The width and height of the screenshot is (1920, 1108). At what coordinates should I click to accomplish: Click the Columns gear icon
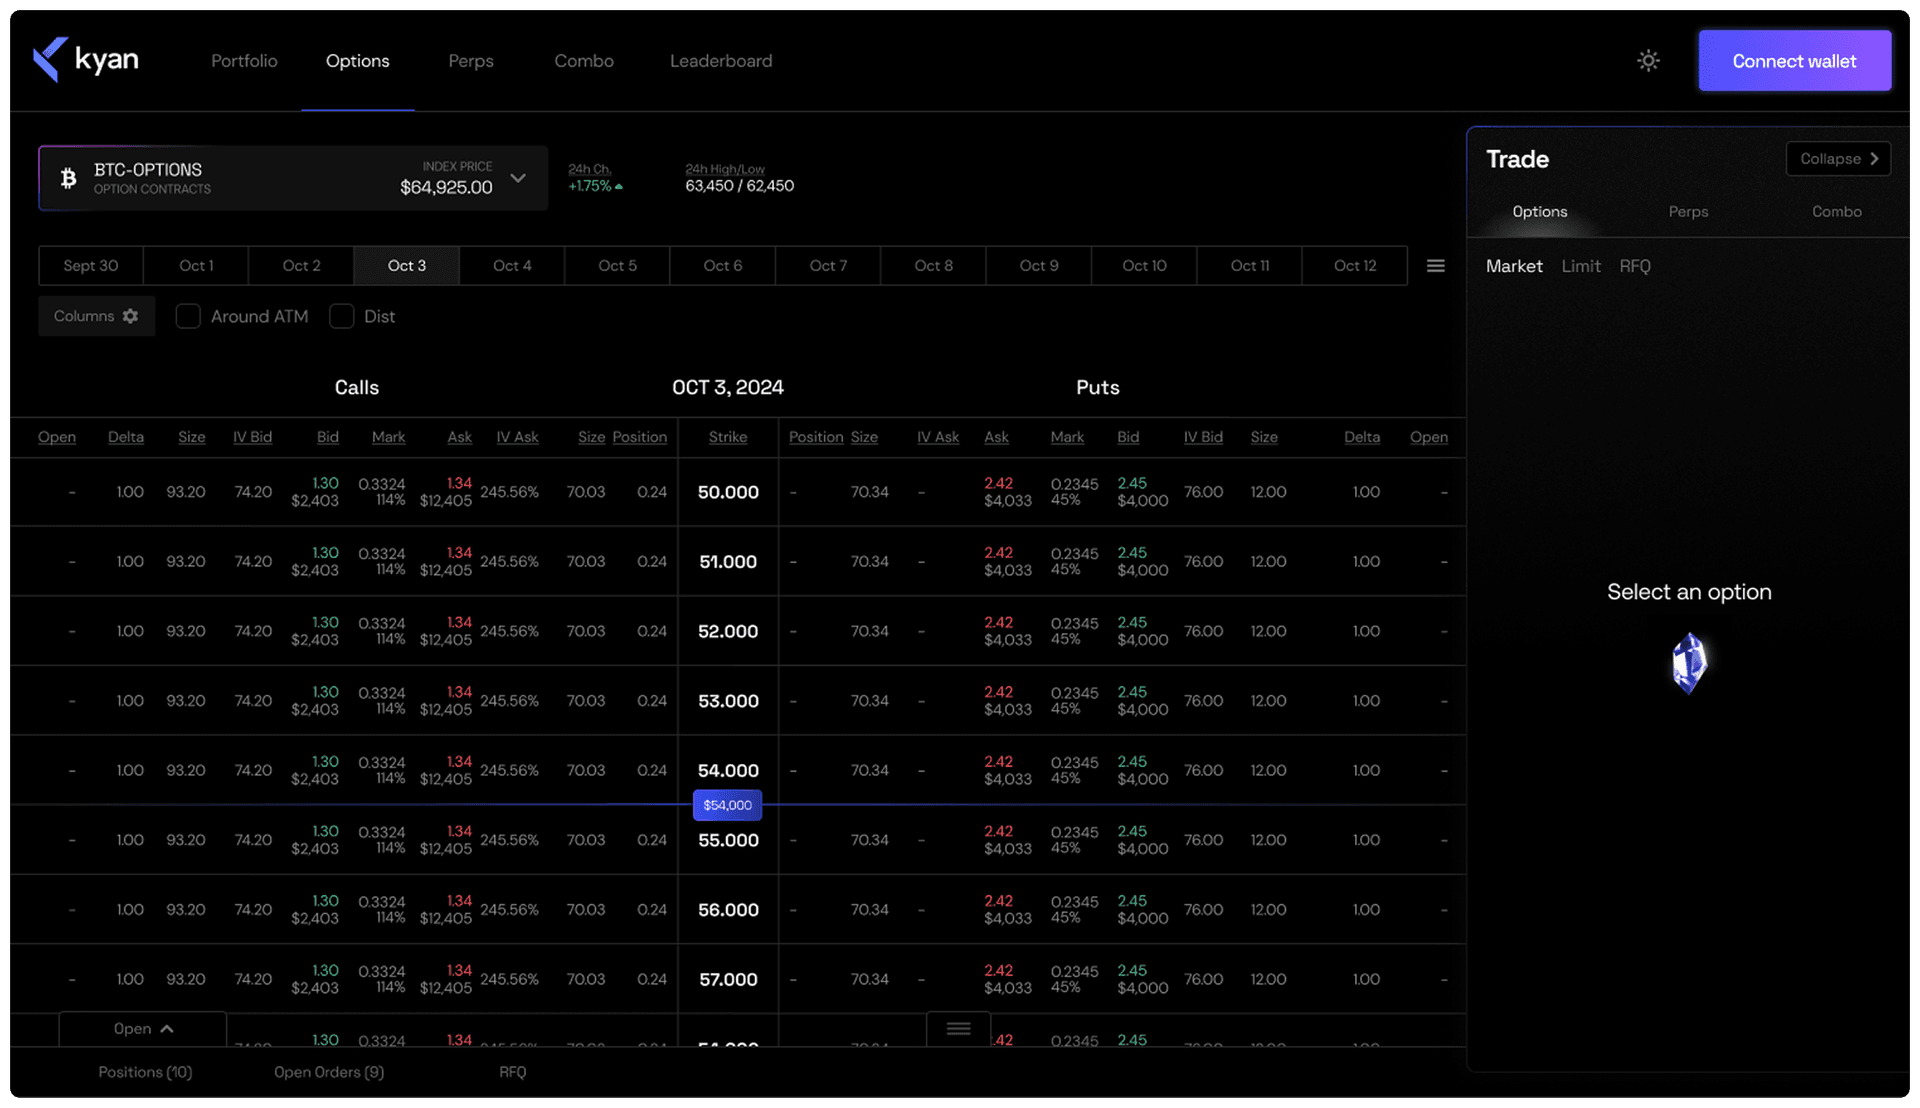[x=130, y=316]
